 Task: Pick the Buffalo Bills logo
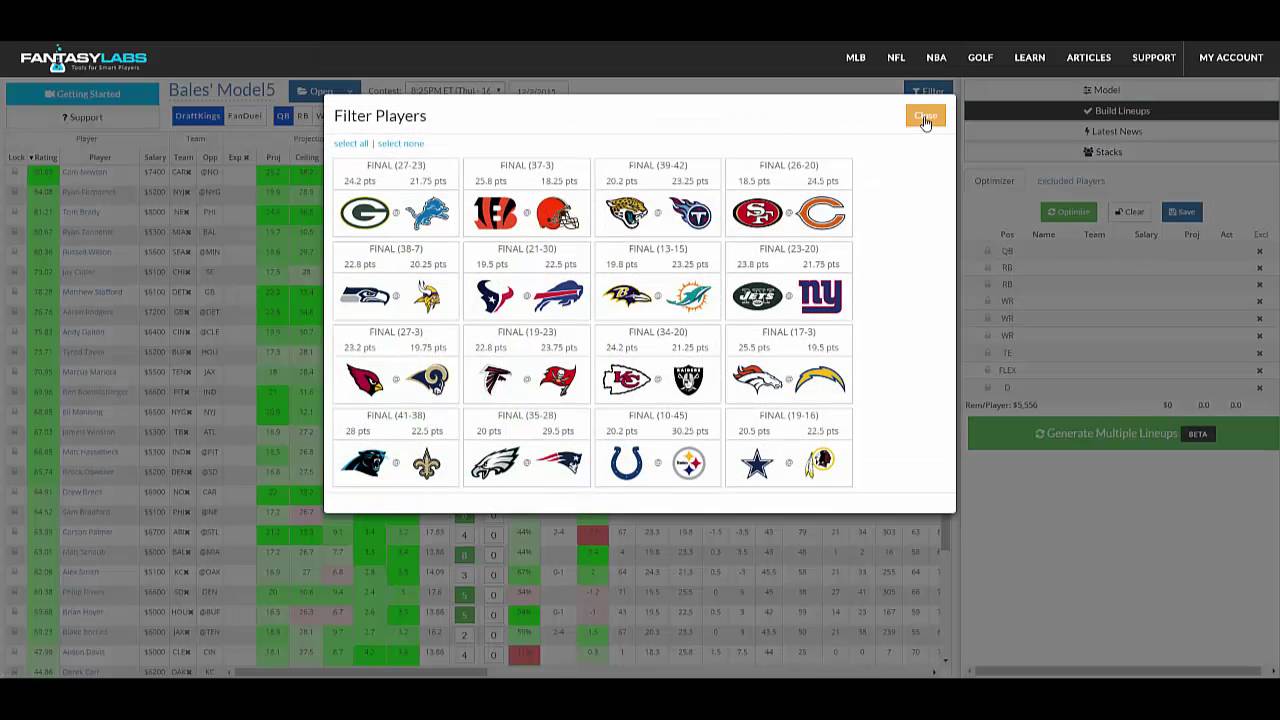click(x=558, y=296)
